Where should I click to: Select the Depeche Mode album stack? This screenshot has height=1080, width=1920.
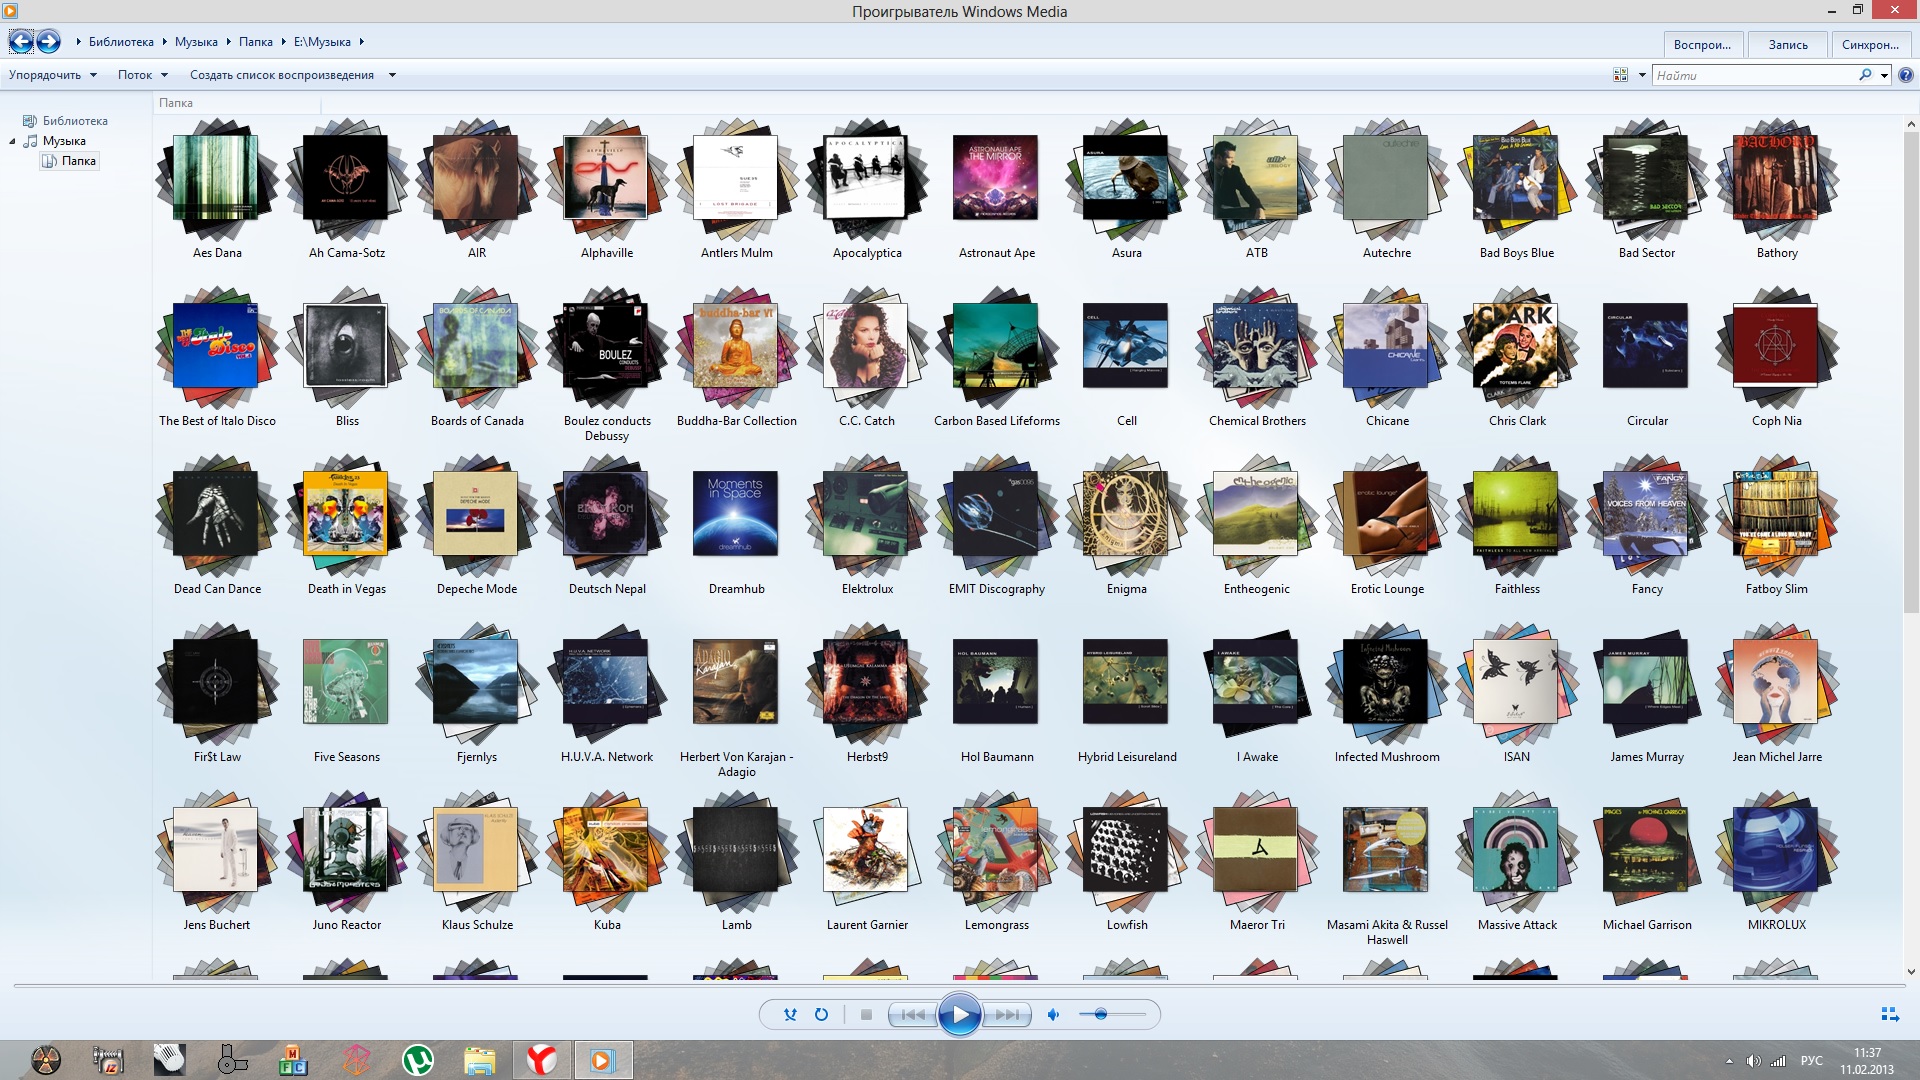(477, 513)
